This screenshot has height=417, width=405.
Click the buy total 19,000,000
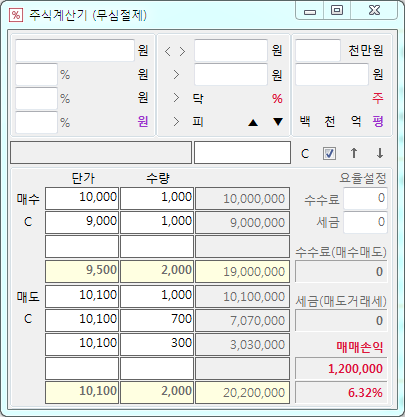pyautogui.click(x=242, y=271)
